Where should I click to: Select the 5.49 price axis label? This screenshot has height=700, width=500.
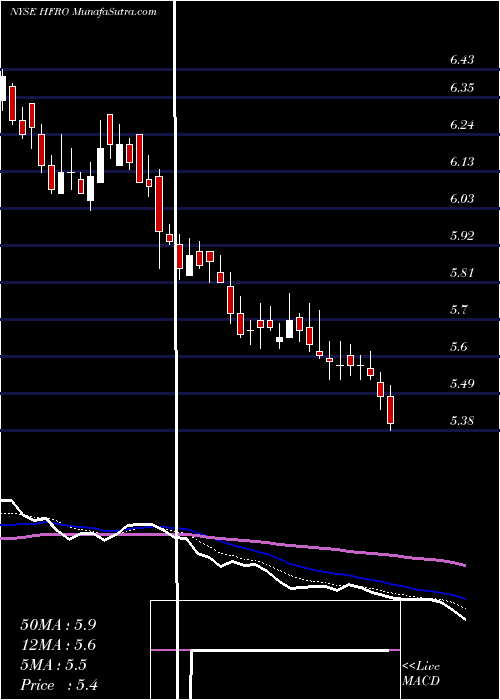click(462, 384)
